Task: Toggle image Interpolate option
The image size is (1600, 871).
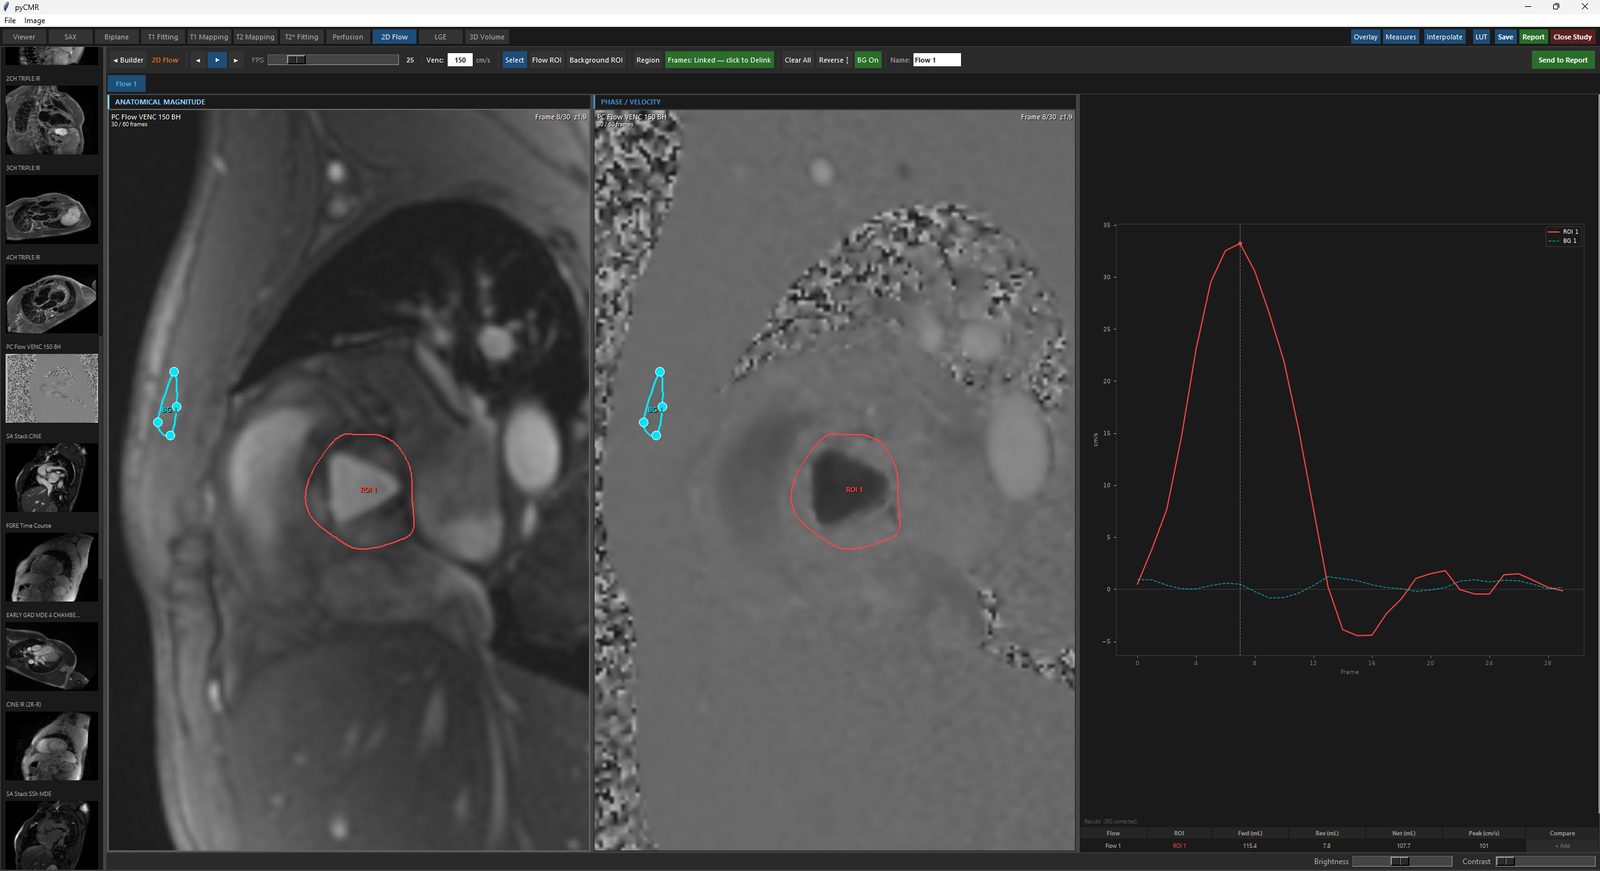Action: [1444, 37]
